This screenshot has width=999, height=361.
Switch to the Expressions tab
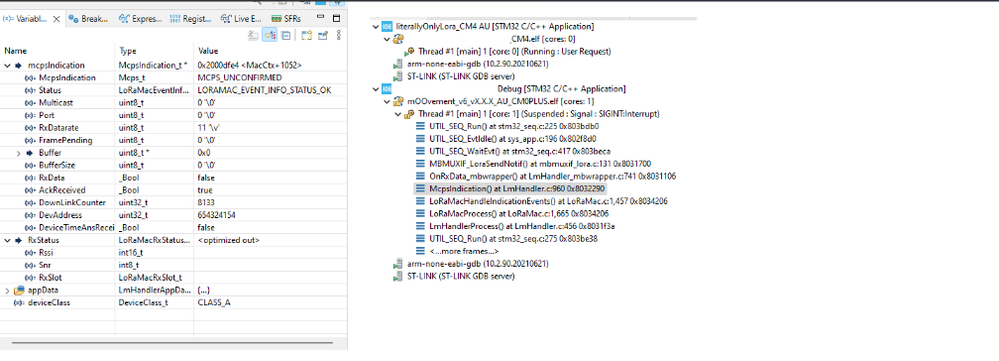click(x=140, y=19)
